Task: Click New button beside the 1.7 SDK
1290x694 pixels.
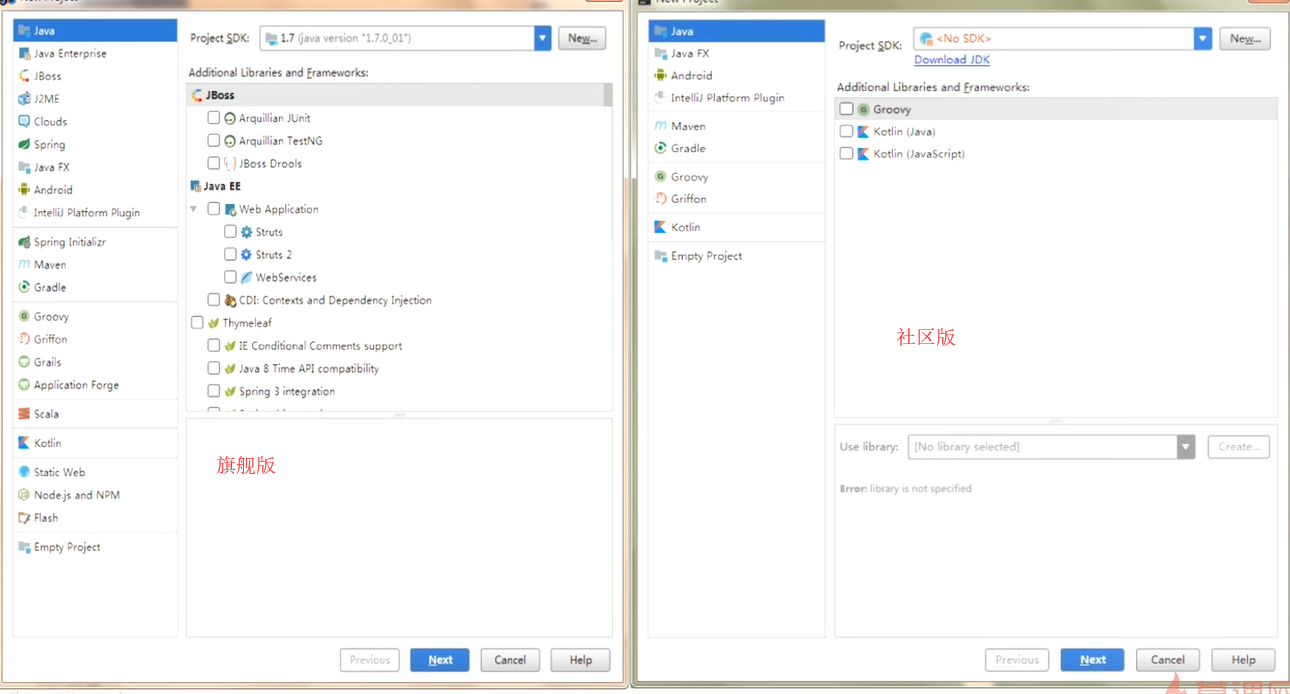Action: (x=582, y=38)
